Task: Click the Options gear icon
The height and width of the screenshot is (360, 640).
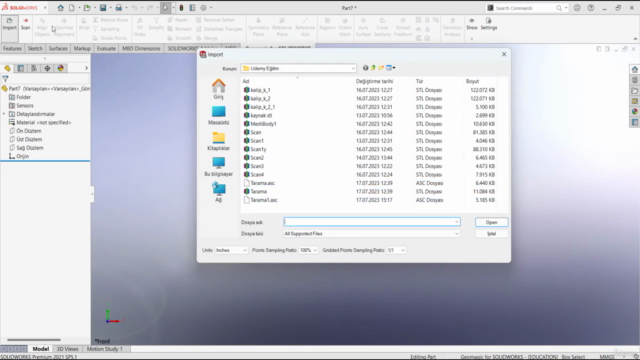Action: point(203,8)
